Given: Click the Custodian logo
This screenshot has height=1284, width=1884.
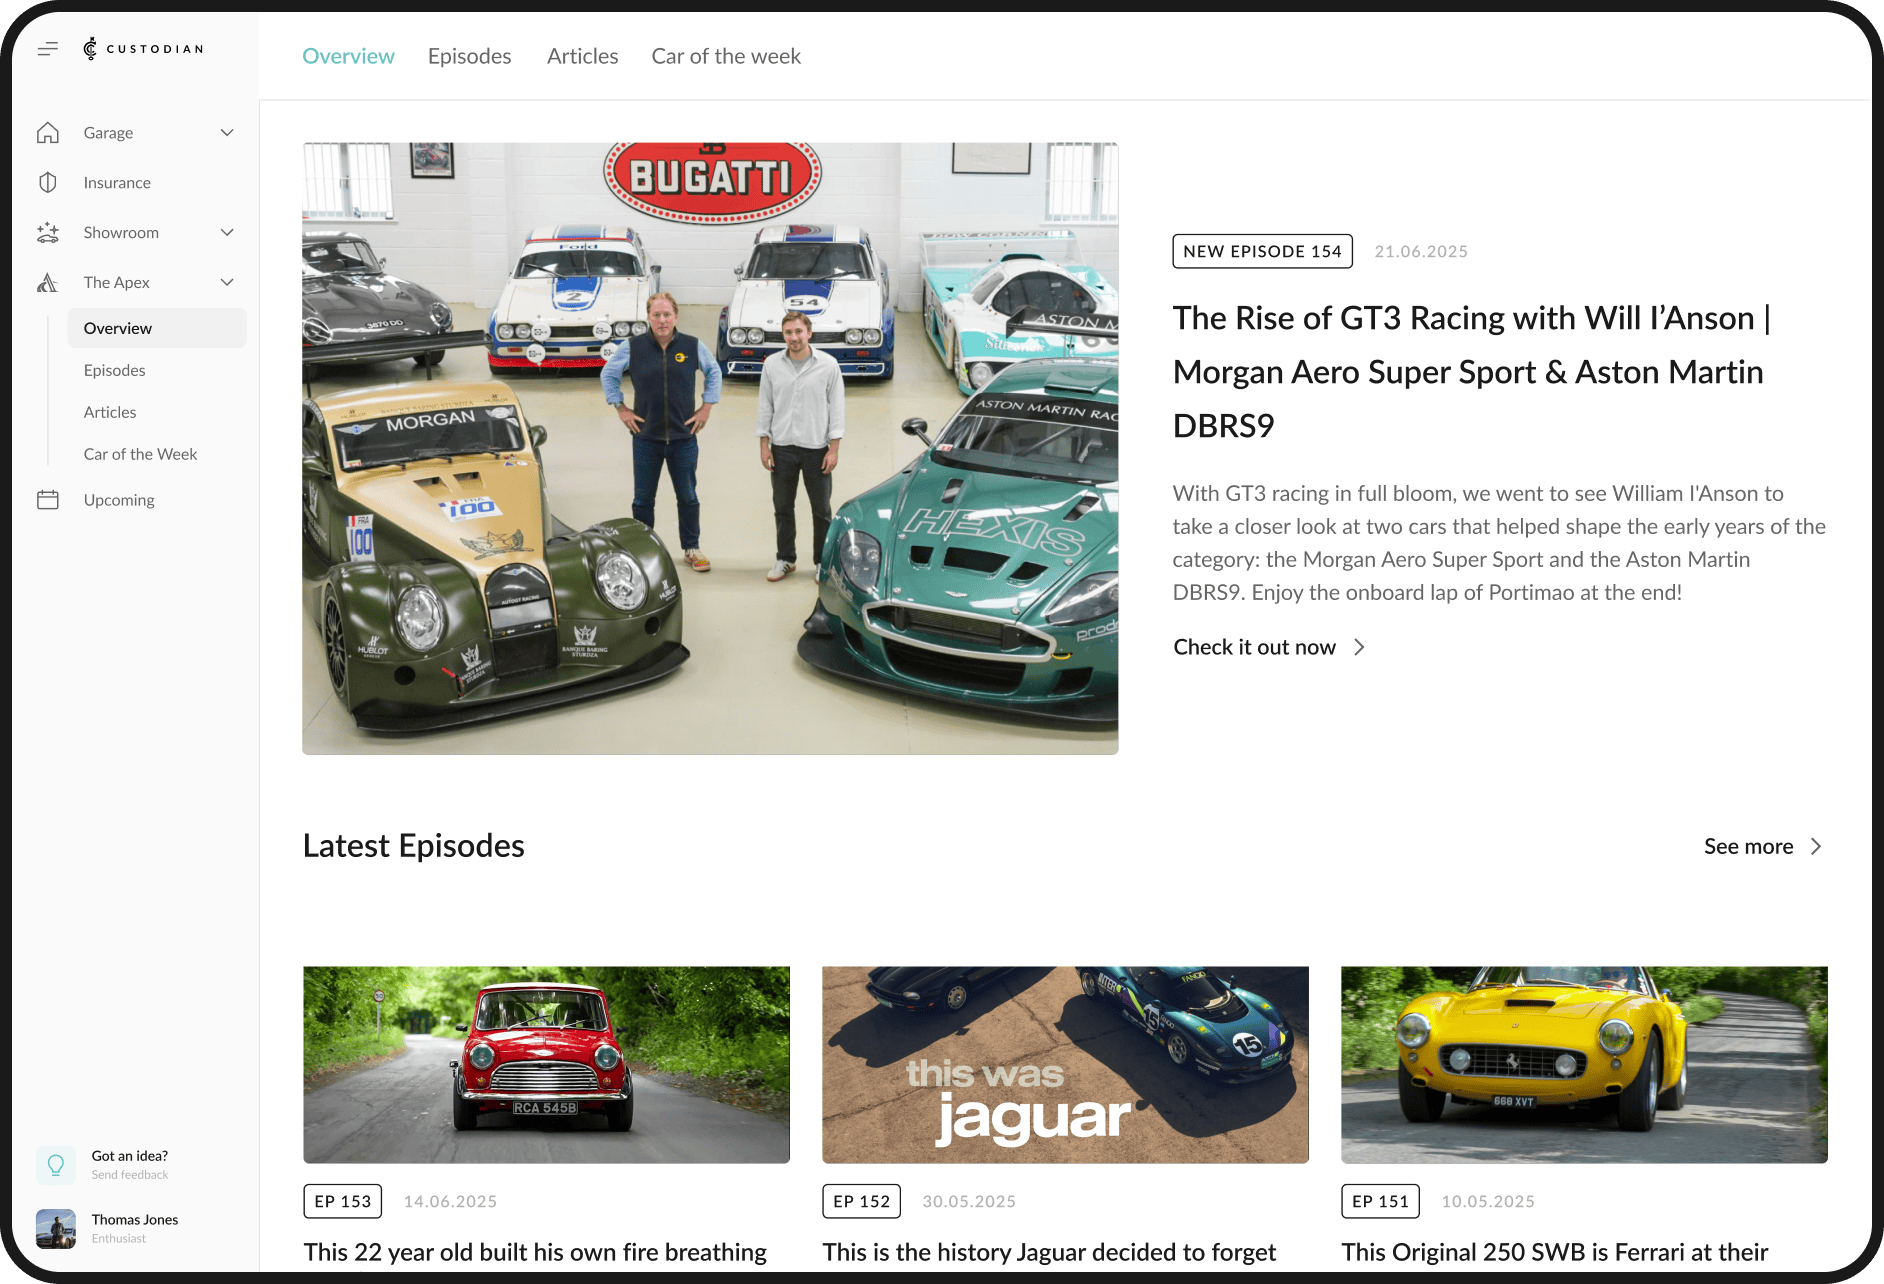Looking at the screenshot, I should pyautogui.click(x=143, y=47).
